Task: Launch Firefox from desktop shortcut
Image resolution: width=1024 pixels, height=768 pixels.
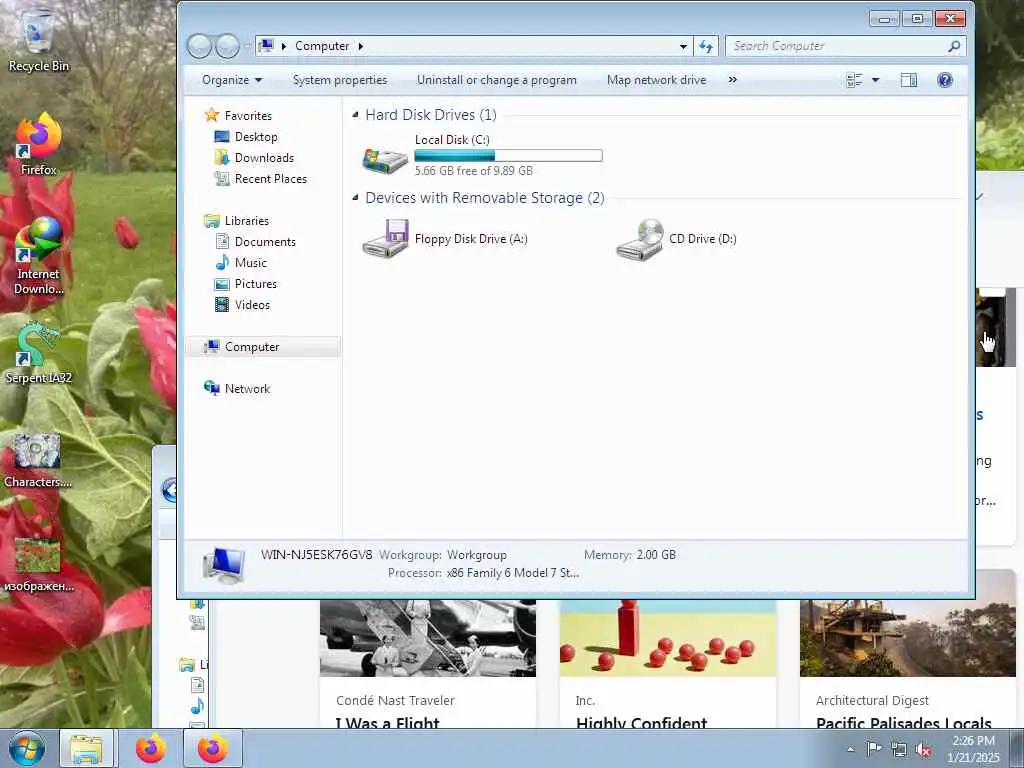Action: tap(38, 144)
